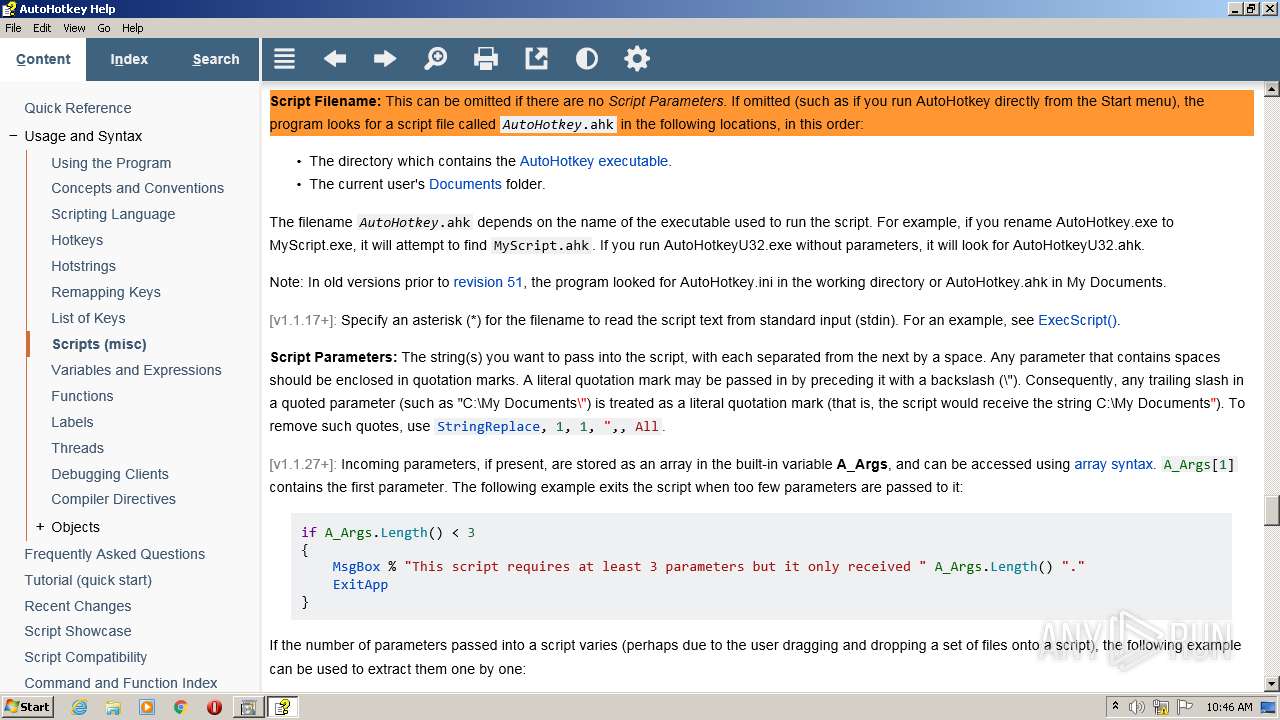Image resolution: width=1280 pixels, height=720 pixels.
Task: Open Using the Program topic
Action: [111, 163]
